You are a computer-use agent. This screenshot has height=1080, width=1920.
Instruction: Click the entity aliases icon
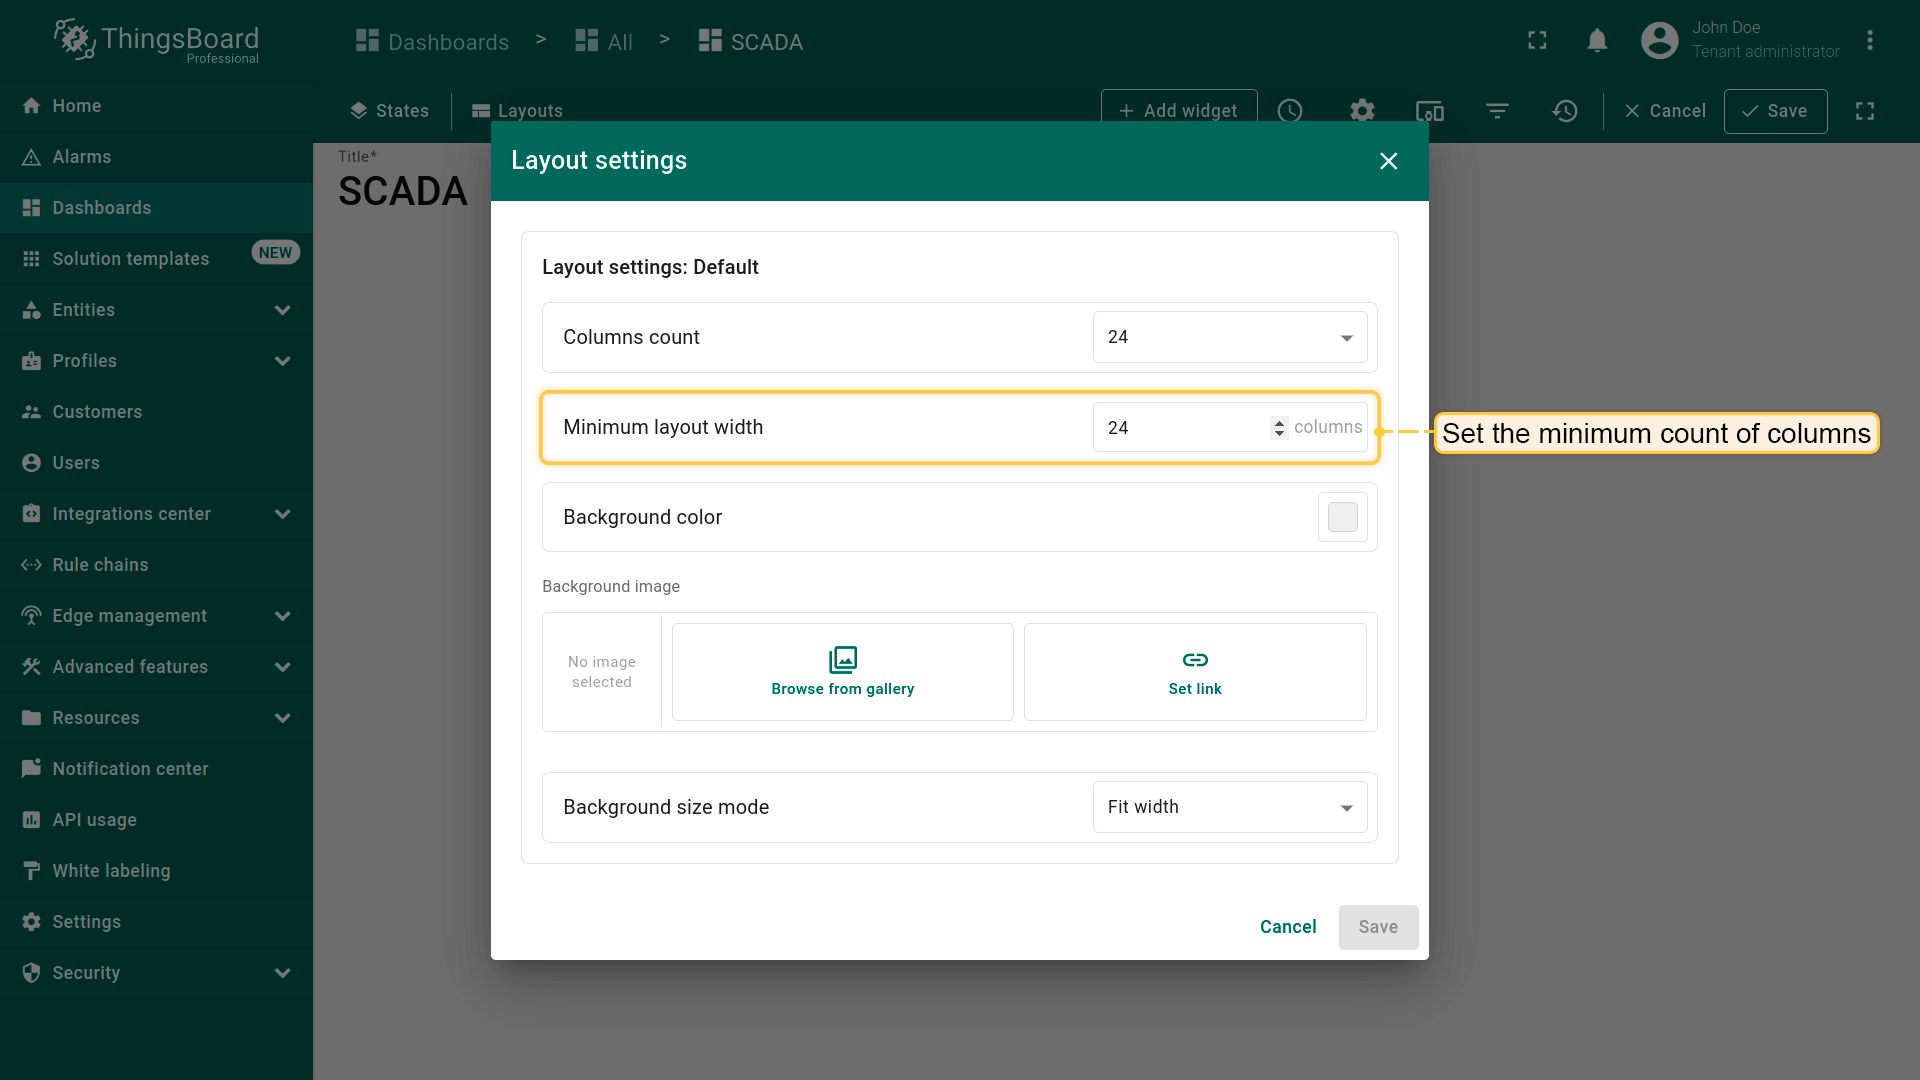coord(1430,111)
